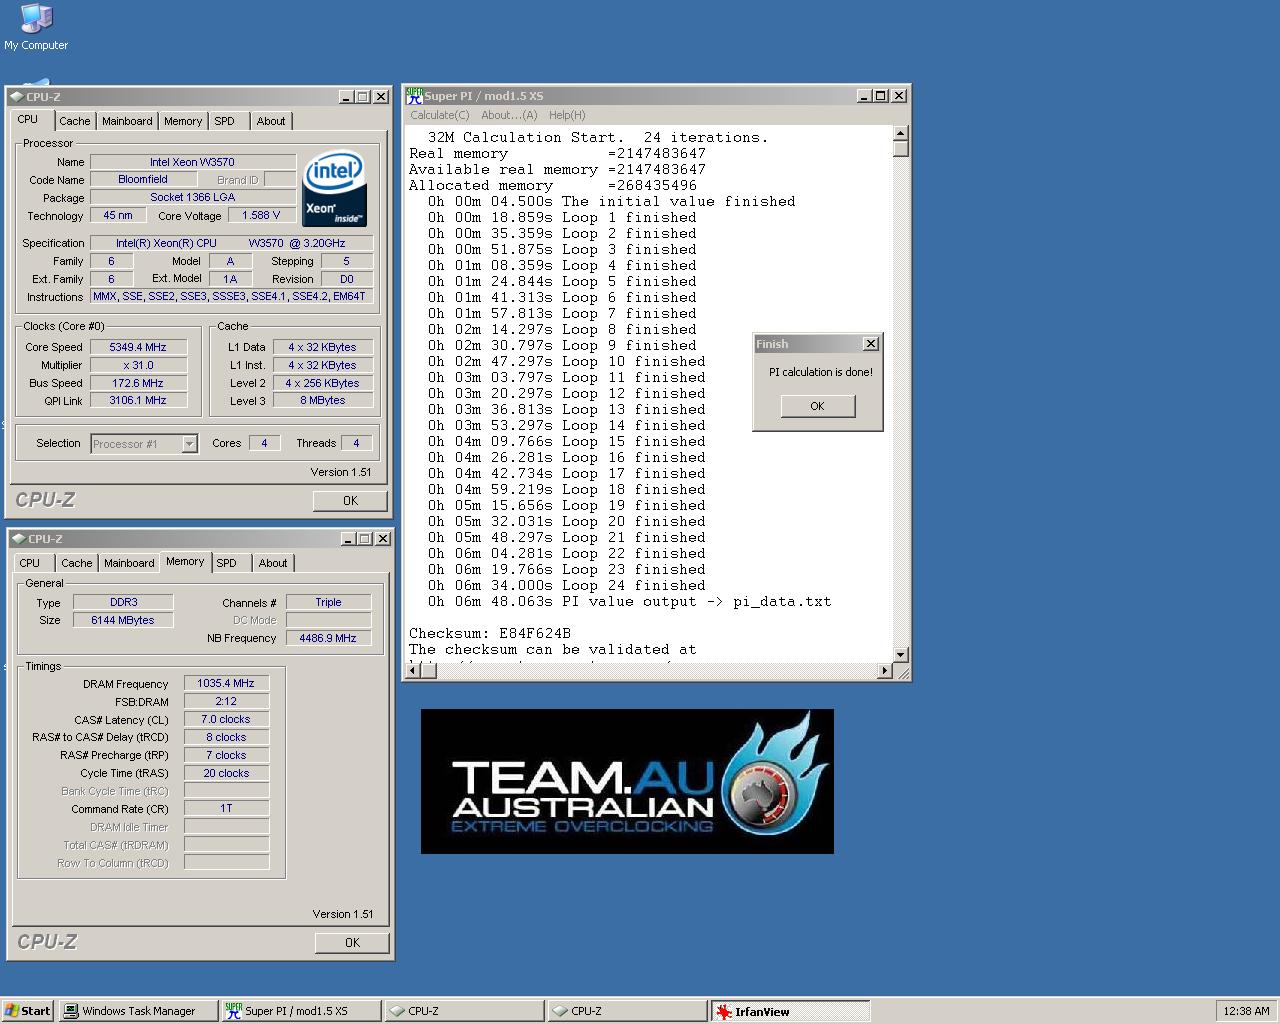Click the CAS# Latency value 7.0 clocks
Image resolution: width=1280 pixels, height=1024 pixels.
(x=226, y=720)
